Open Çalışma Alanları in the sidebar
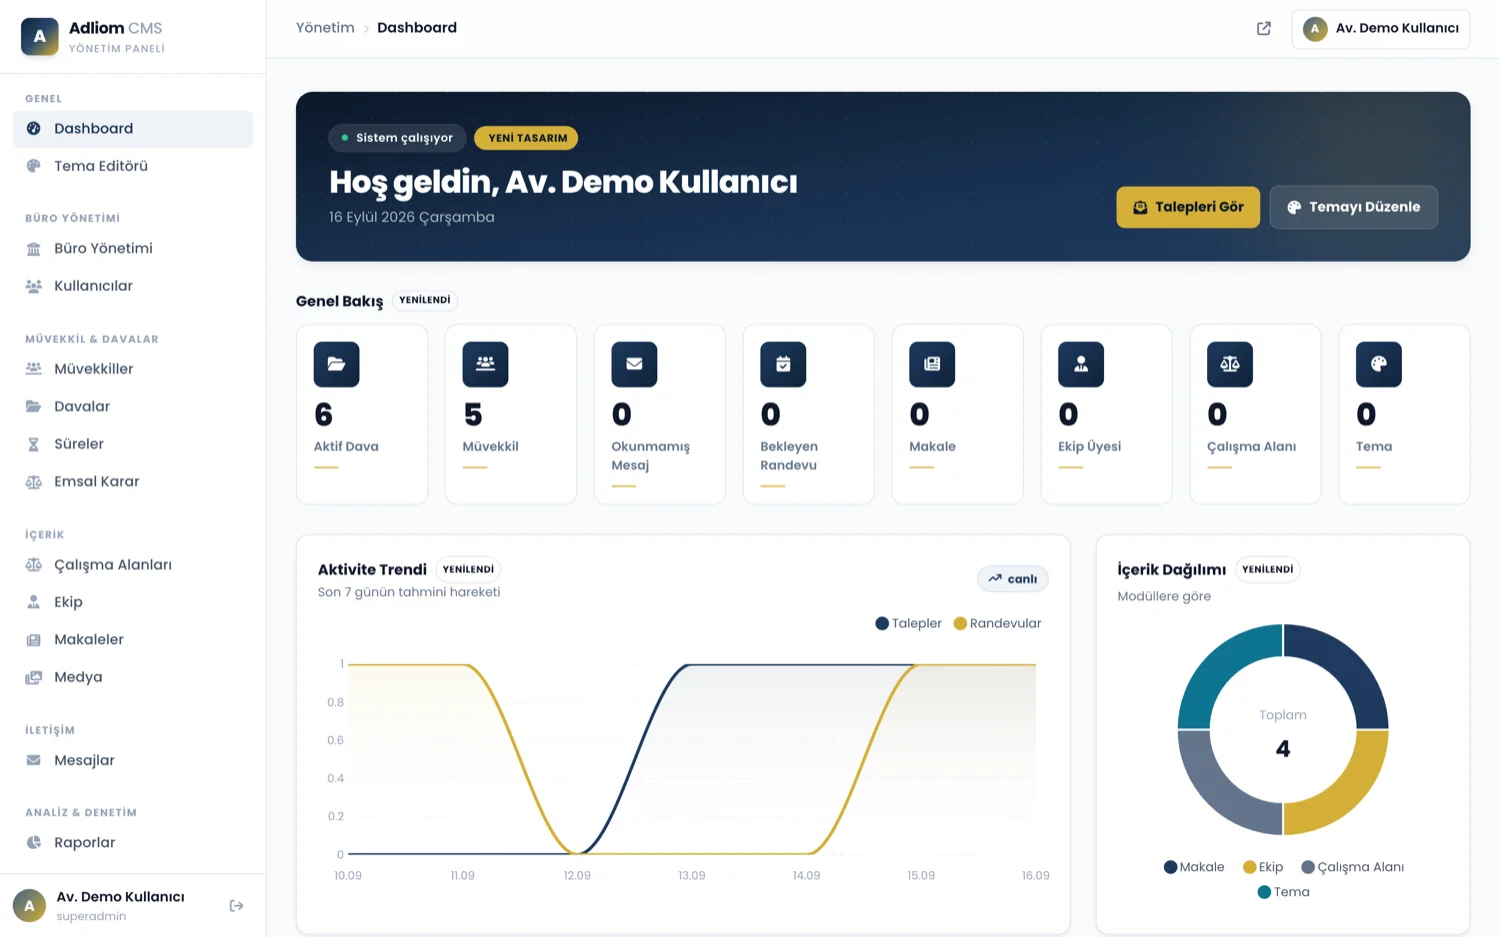The width and height of the screenshot is (1500, 937). click(133, 565)
